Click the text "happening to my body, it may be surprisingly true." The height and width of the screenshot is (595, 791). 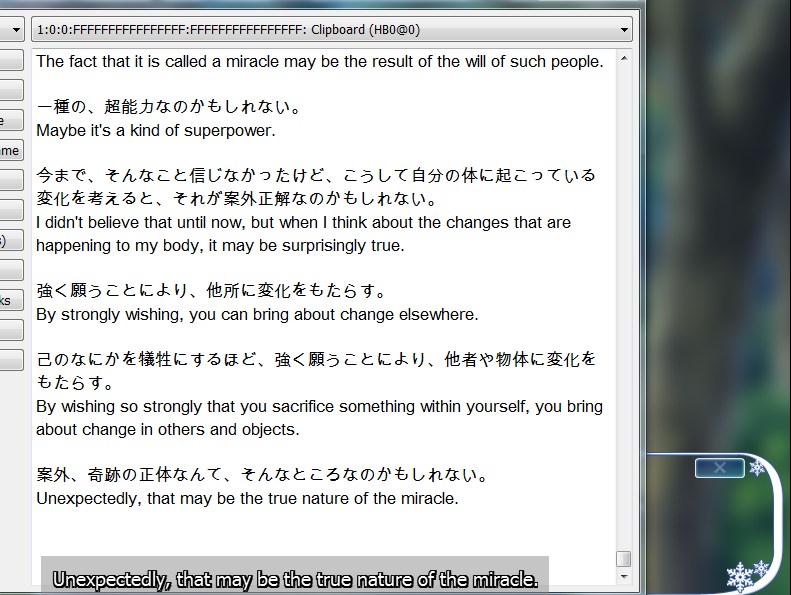(x=220, y=246)
